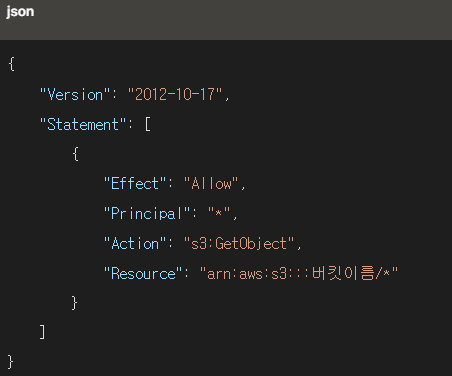Click the "Resource" key
Image resolution: width=452 pixels, height=376 pixels.
coord(143,273)
